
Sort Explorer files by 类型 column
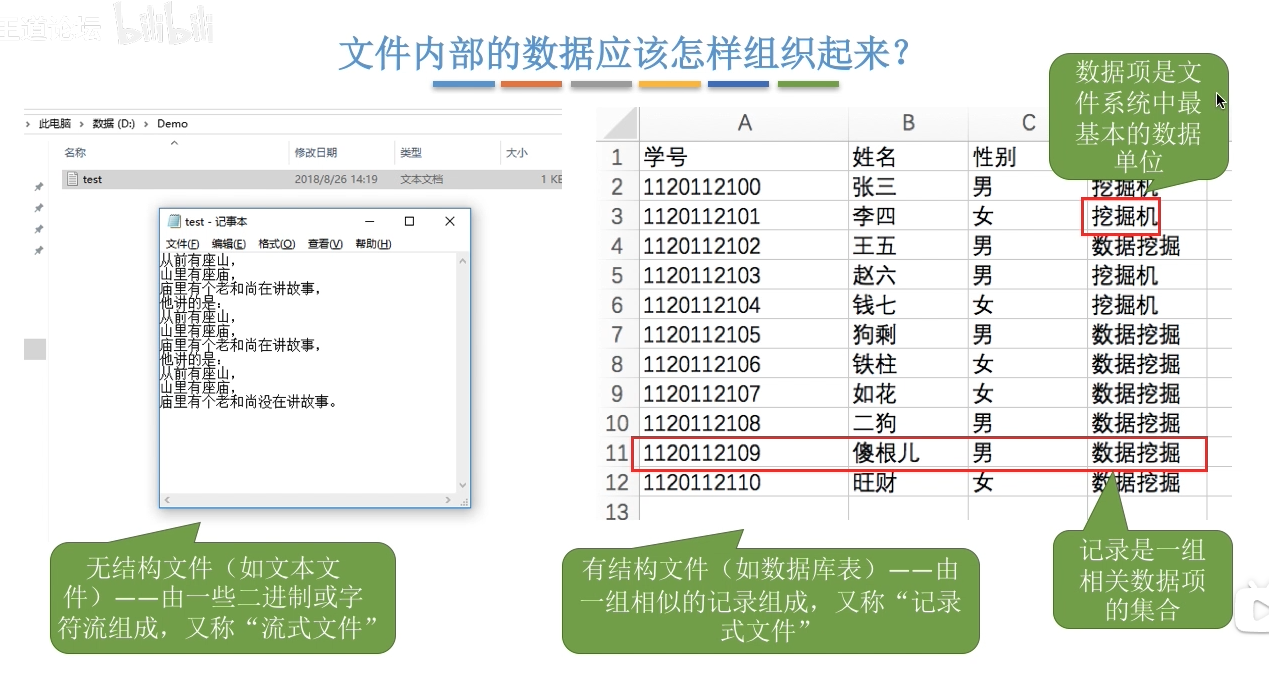411,153
